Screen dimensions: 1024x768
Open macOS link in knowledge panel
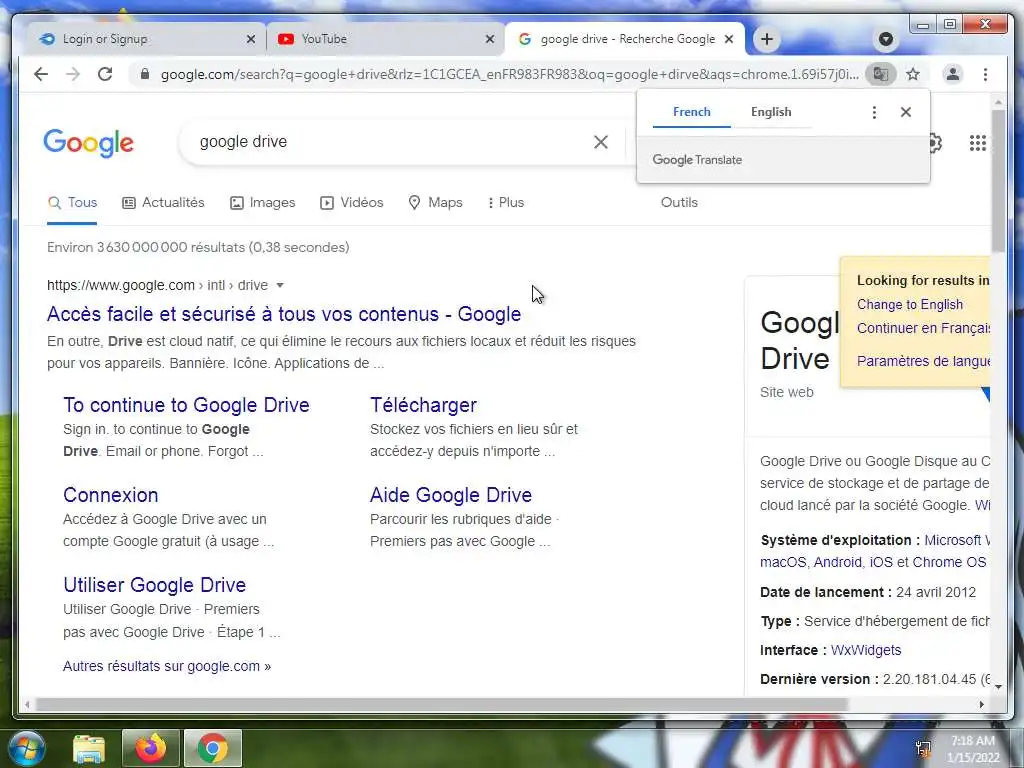click(x=783, y=562)
